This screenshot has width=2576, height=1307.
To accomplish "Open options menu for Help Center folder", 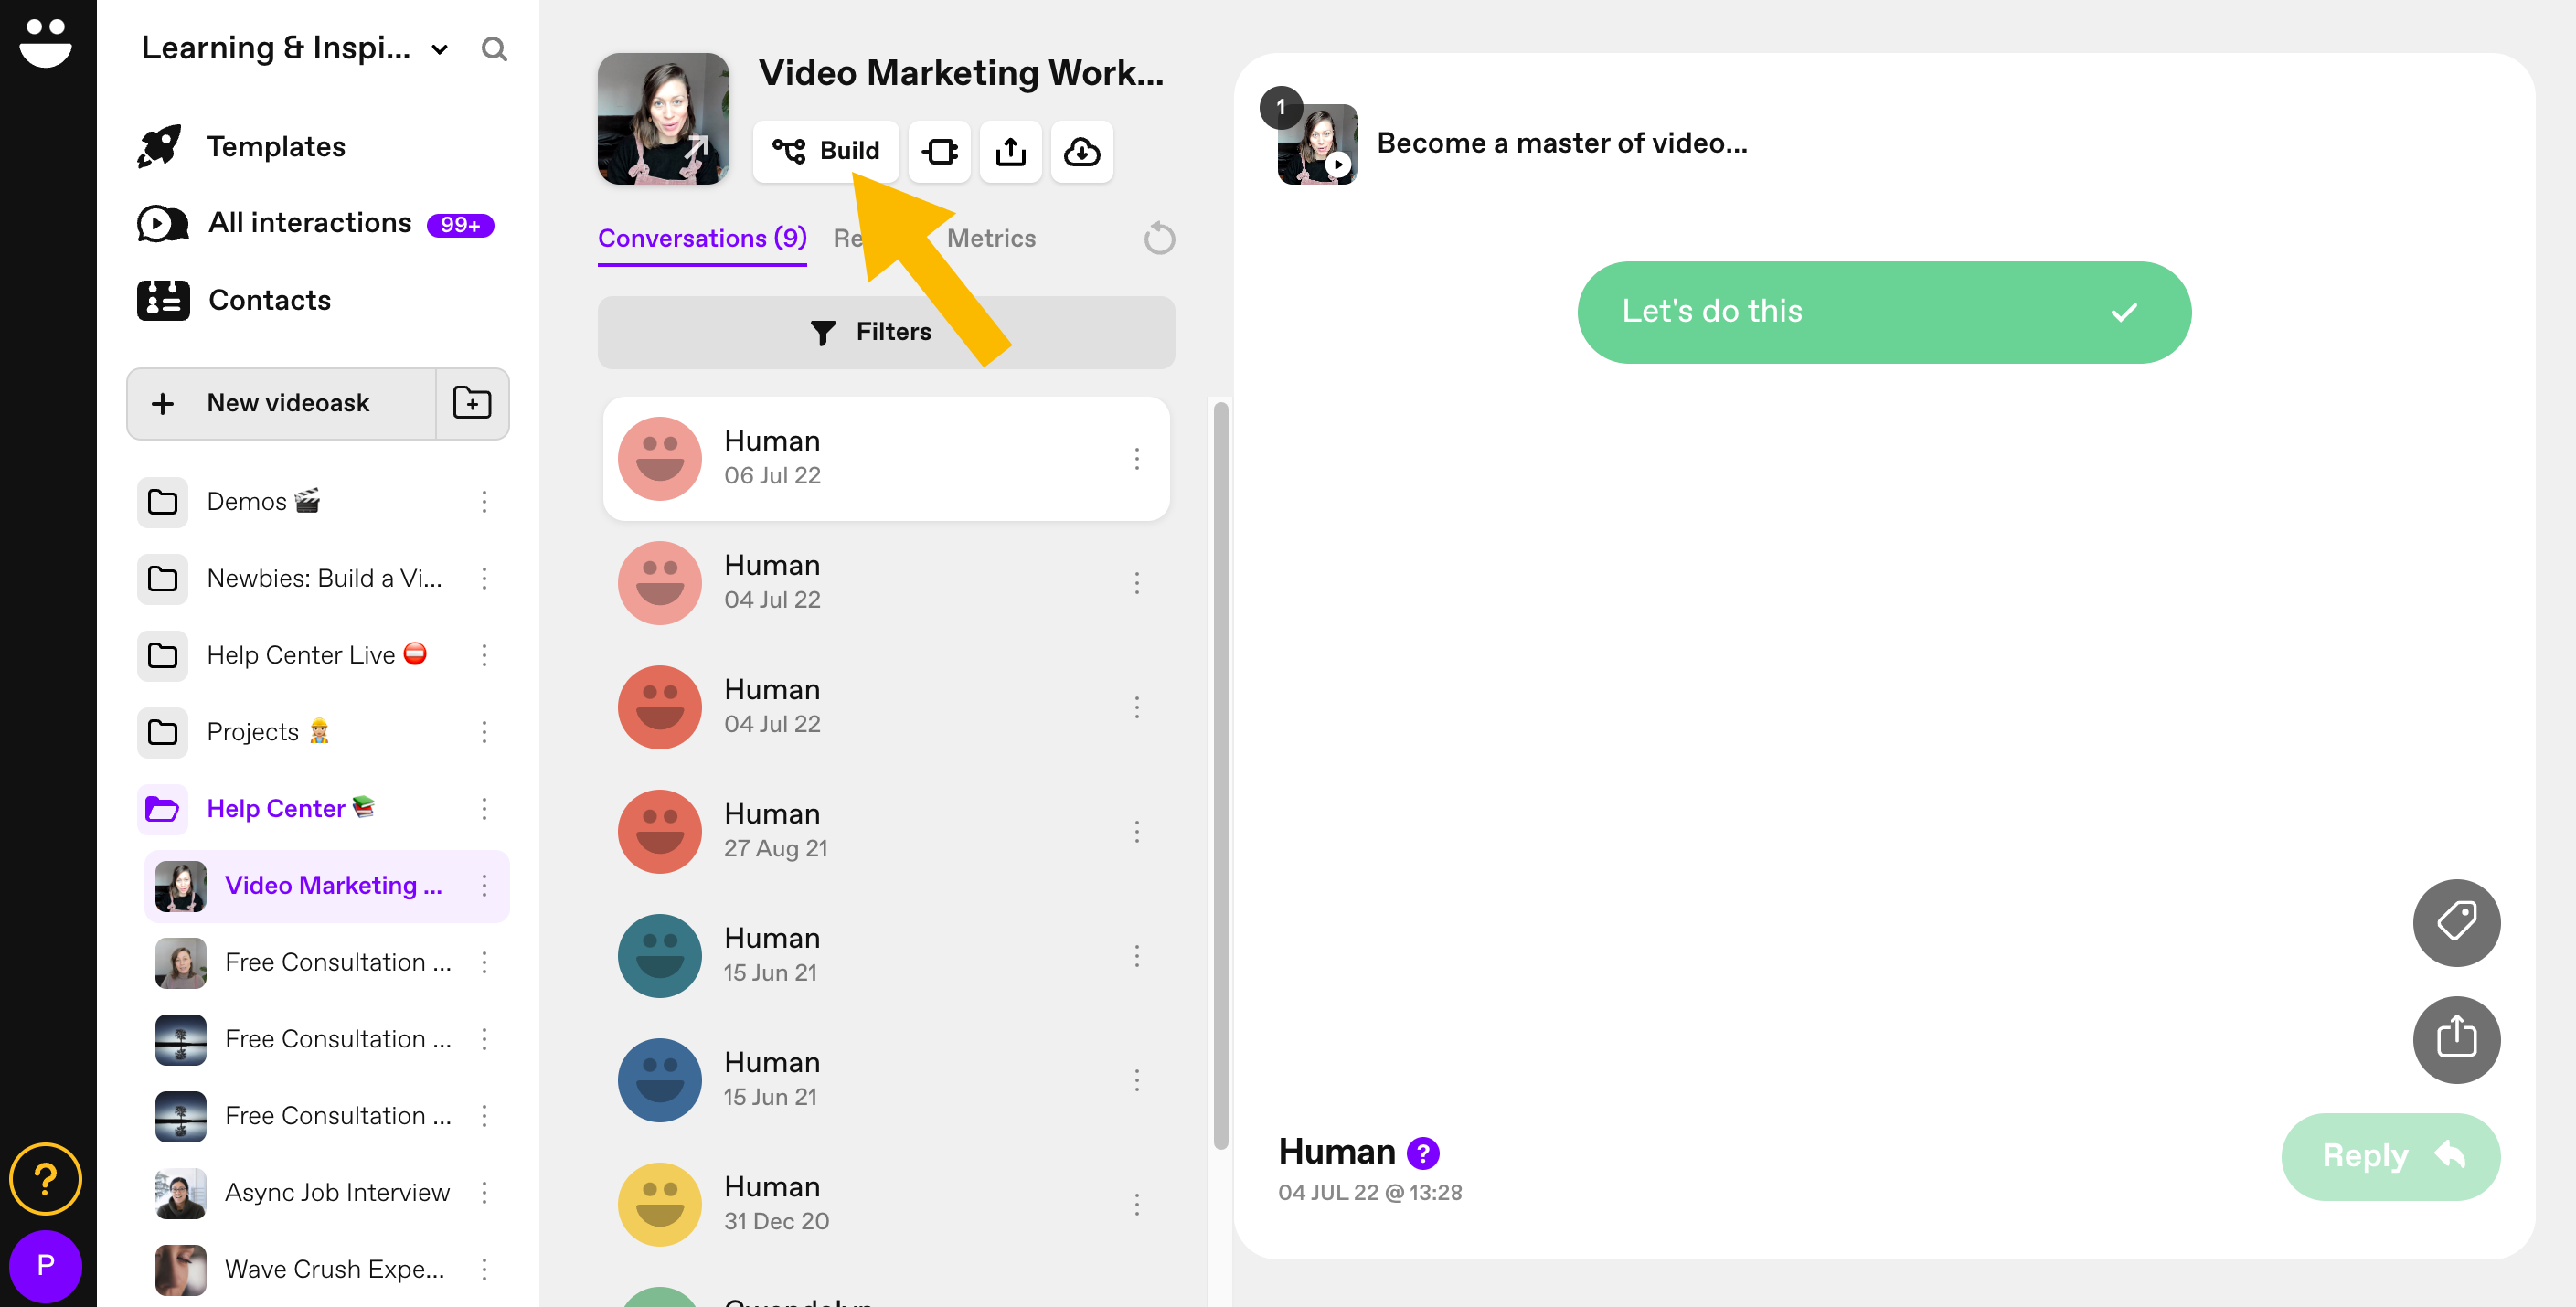I will click(x=484, y=809).
